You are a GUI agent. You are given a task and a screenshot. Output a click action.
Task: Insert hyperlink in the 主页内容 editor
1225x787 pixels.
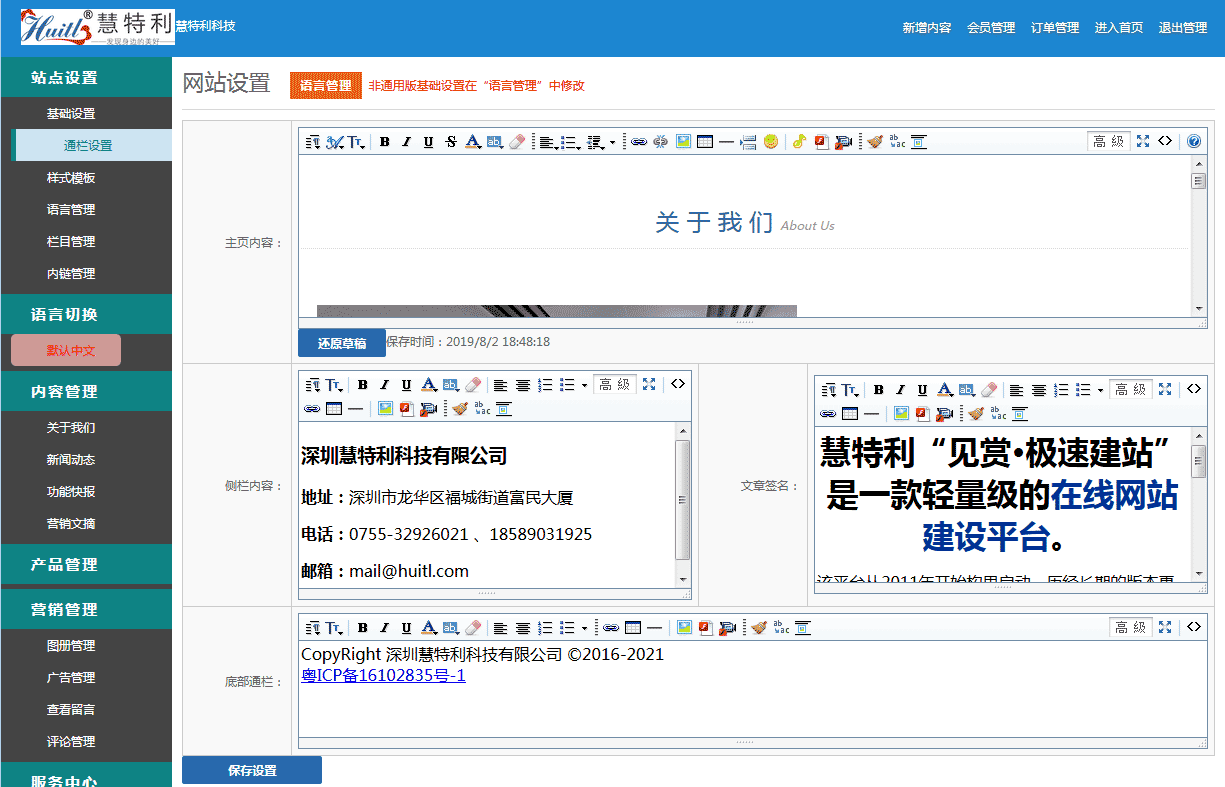coord(638,142)
